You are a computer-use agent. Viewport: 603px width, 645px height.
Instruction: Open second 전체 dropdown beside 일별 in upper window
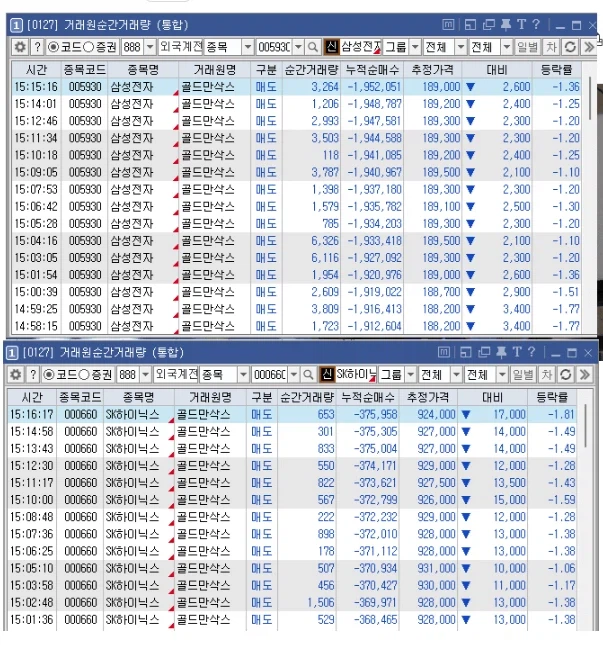pos(507,47)
